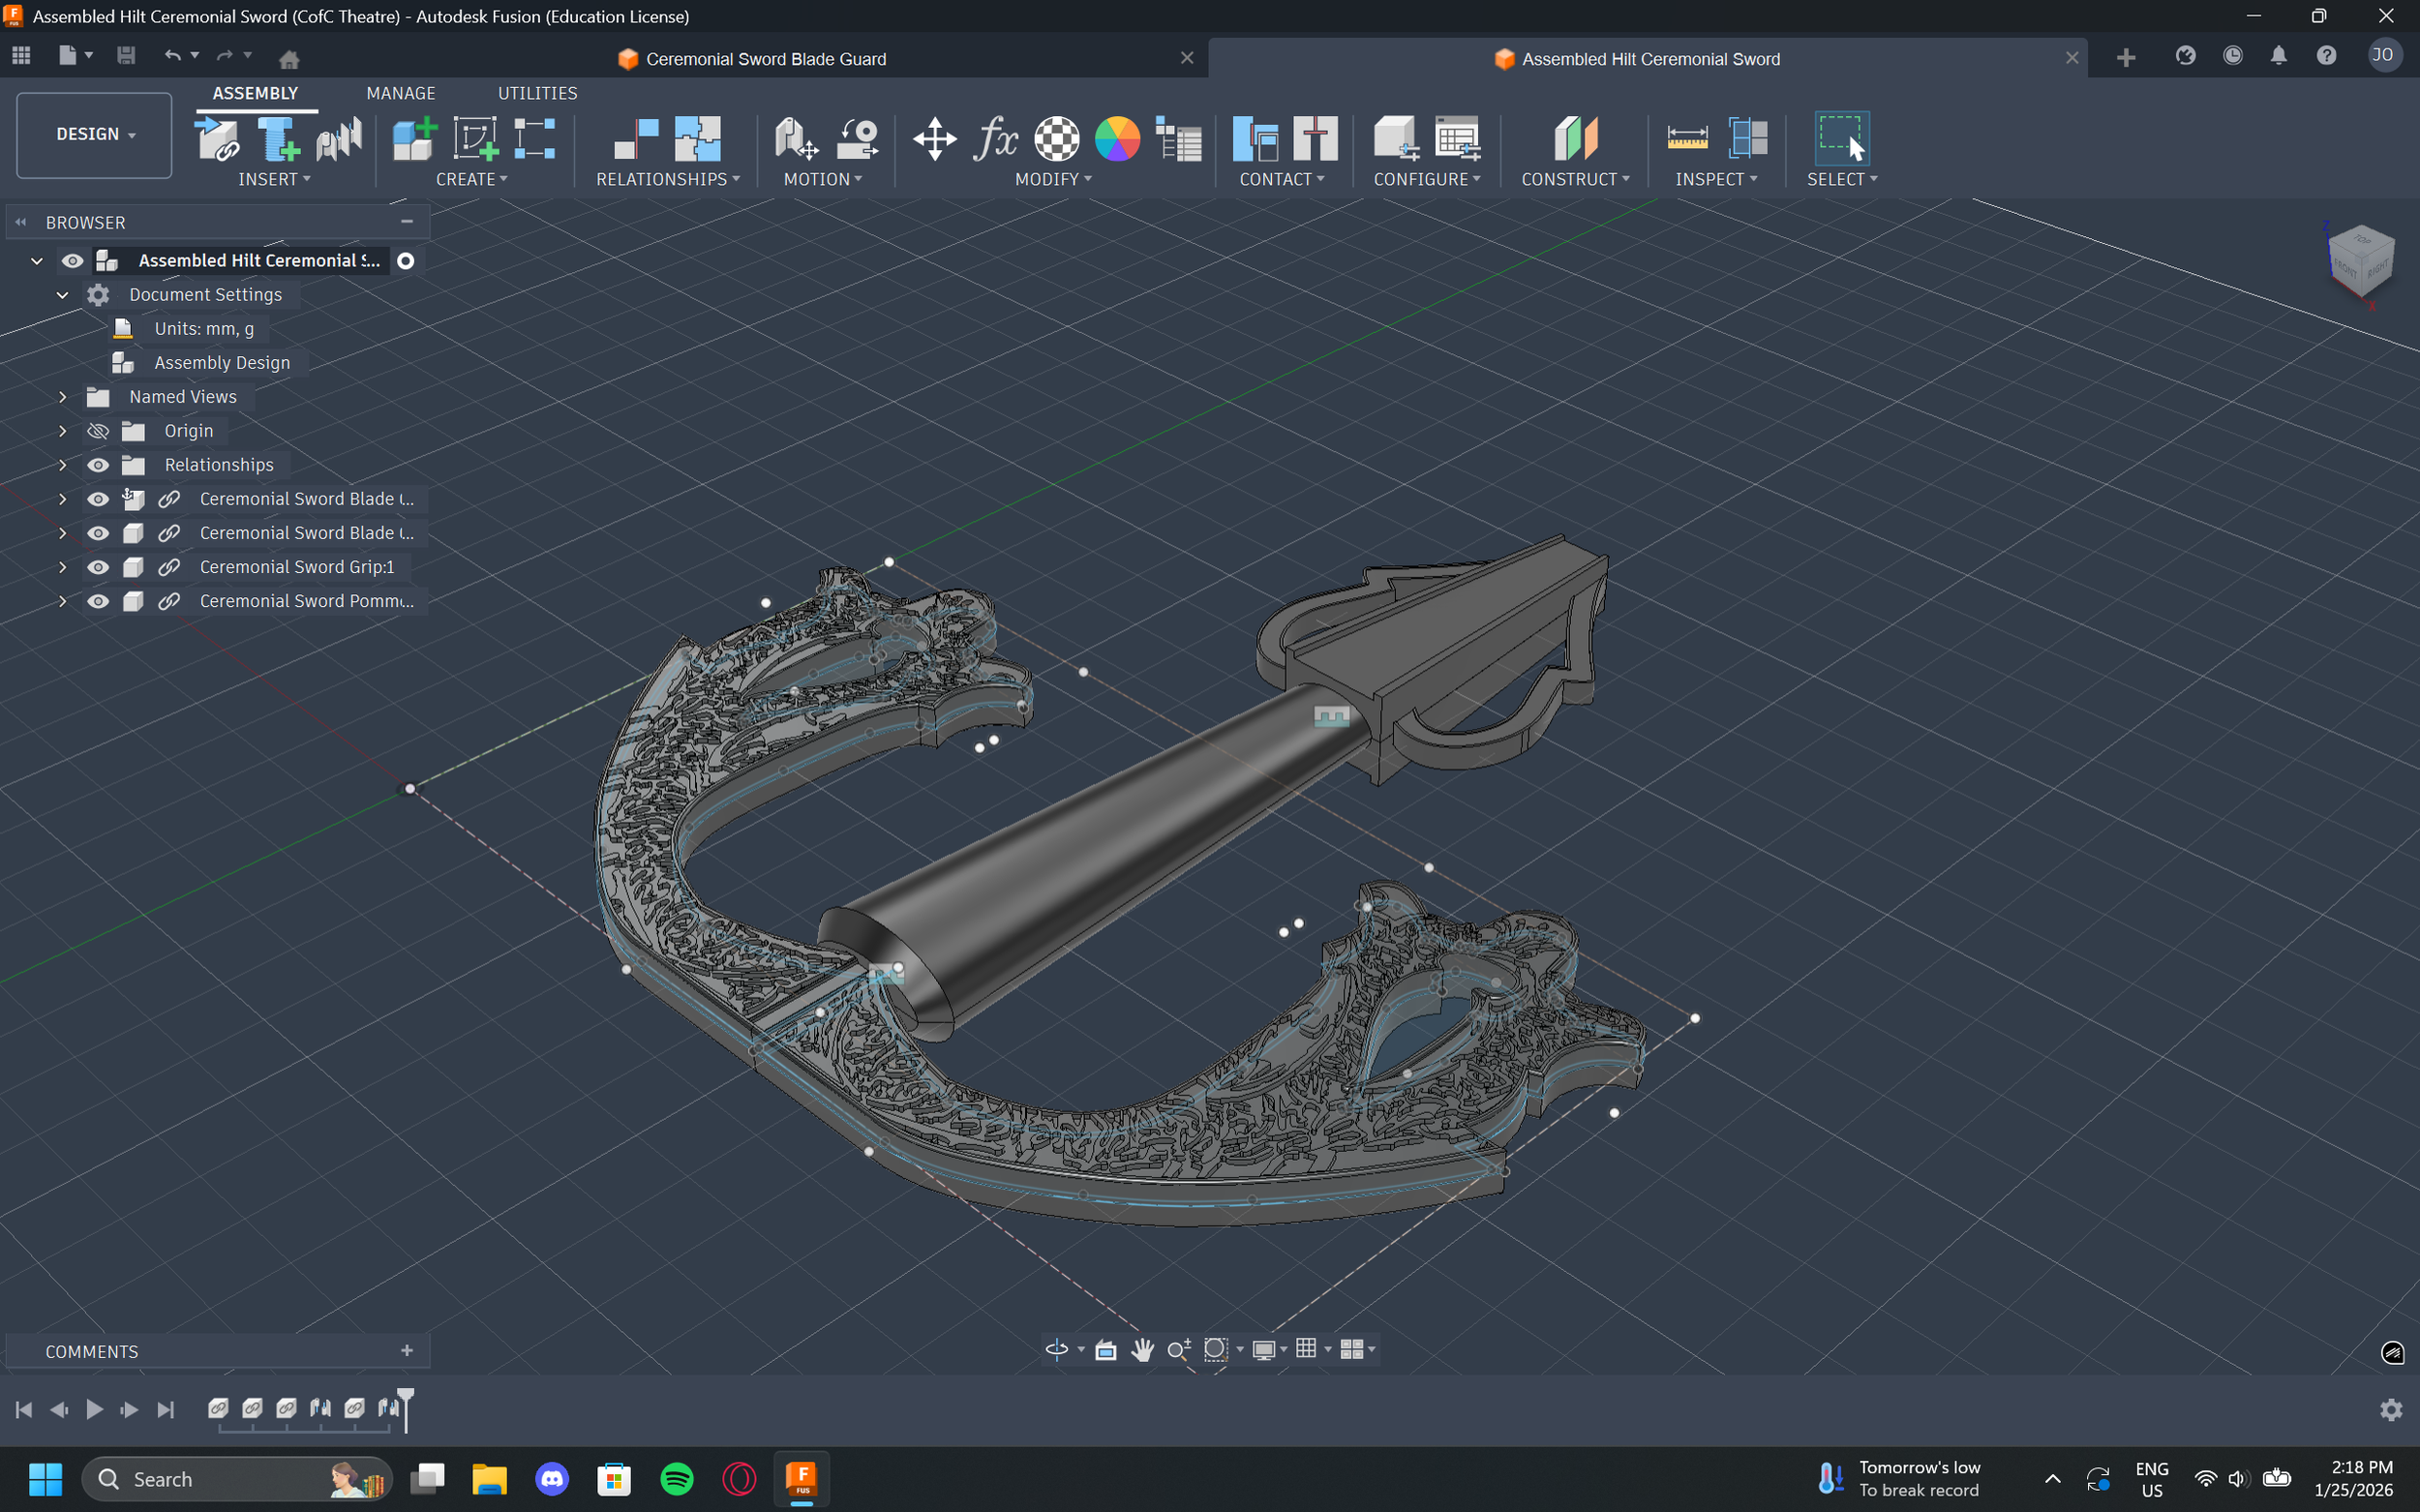Image resolution: width=2420 pixels, height=1512 pixels.
Task: Click the Physical Material checkered sphere icon
Action: [1057, 138]
